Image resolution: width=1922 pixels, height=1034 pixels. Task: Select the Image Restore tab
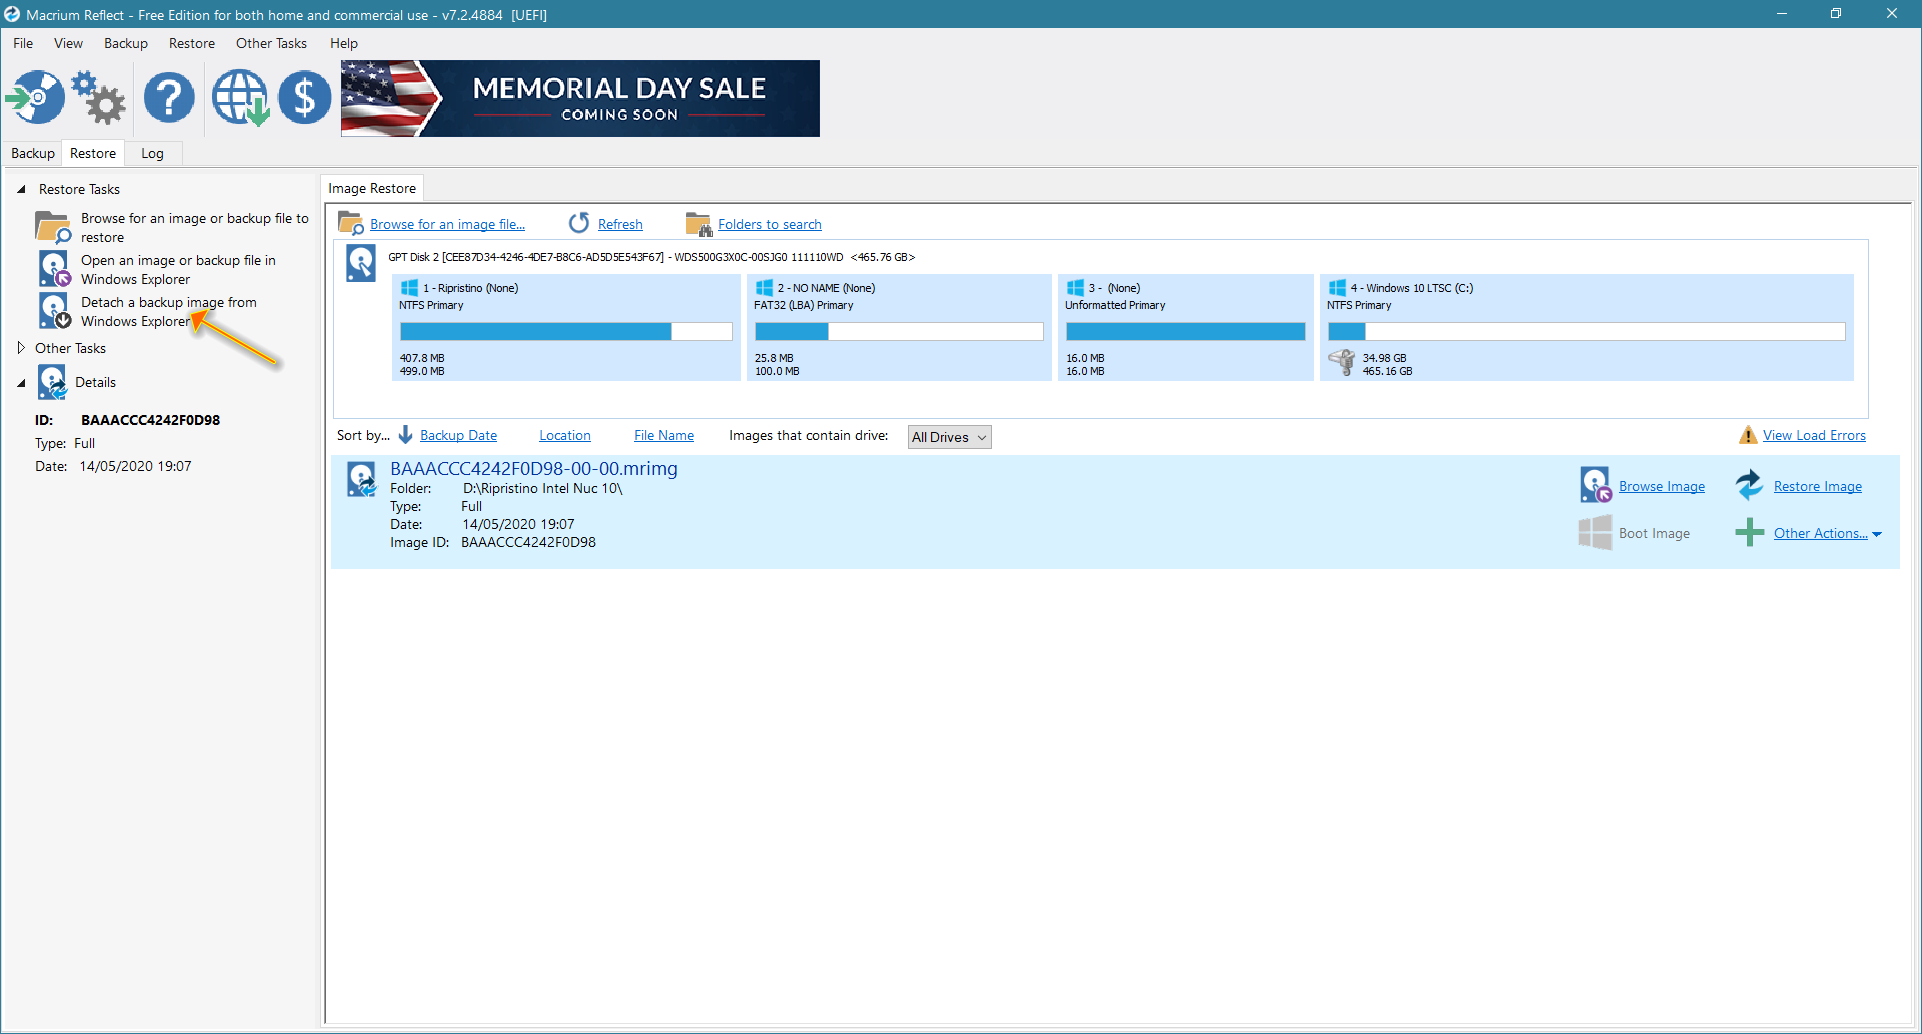point(372,188)
